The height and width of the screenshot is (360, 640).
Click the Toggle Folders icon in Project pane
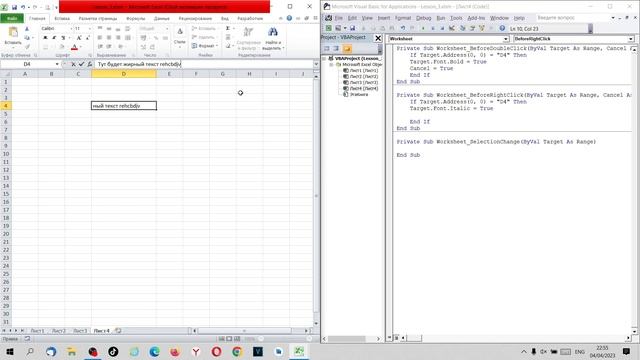tap(347, 49)
